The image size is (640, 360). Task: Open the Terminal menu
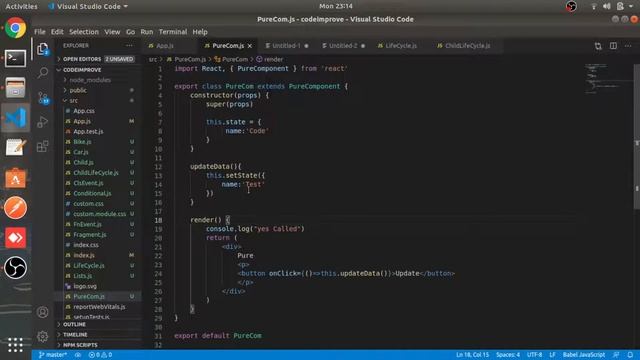[173, 32]
